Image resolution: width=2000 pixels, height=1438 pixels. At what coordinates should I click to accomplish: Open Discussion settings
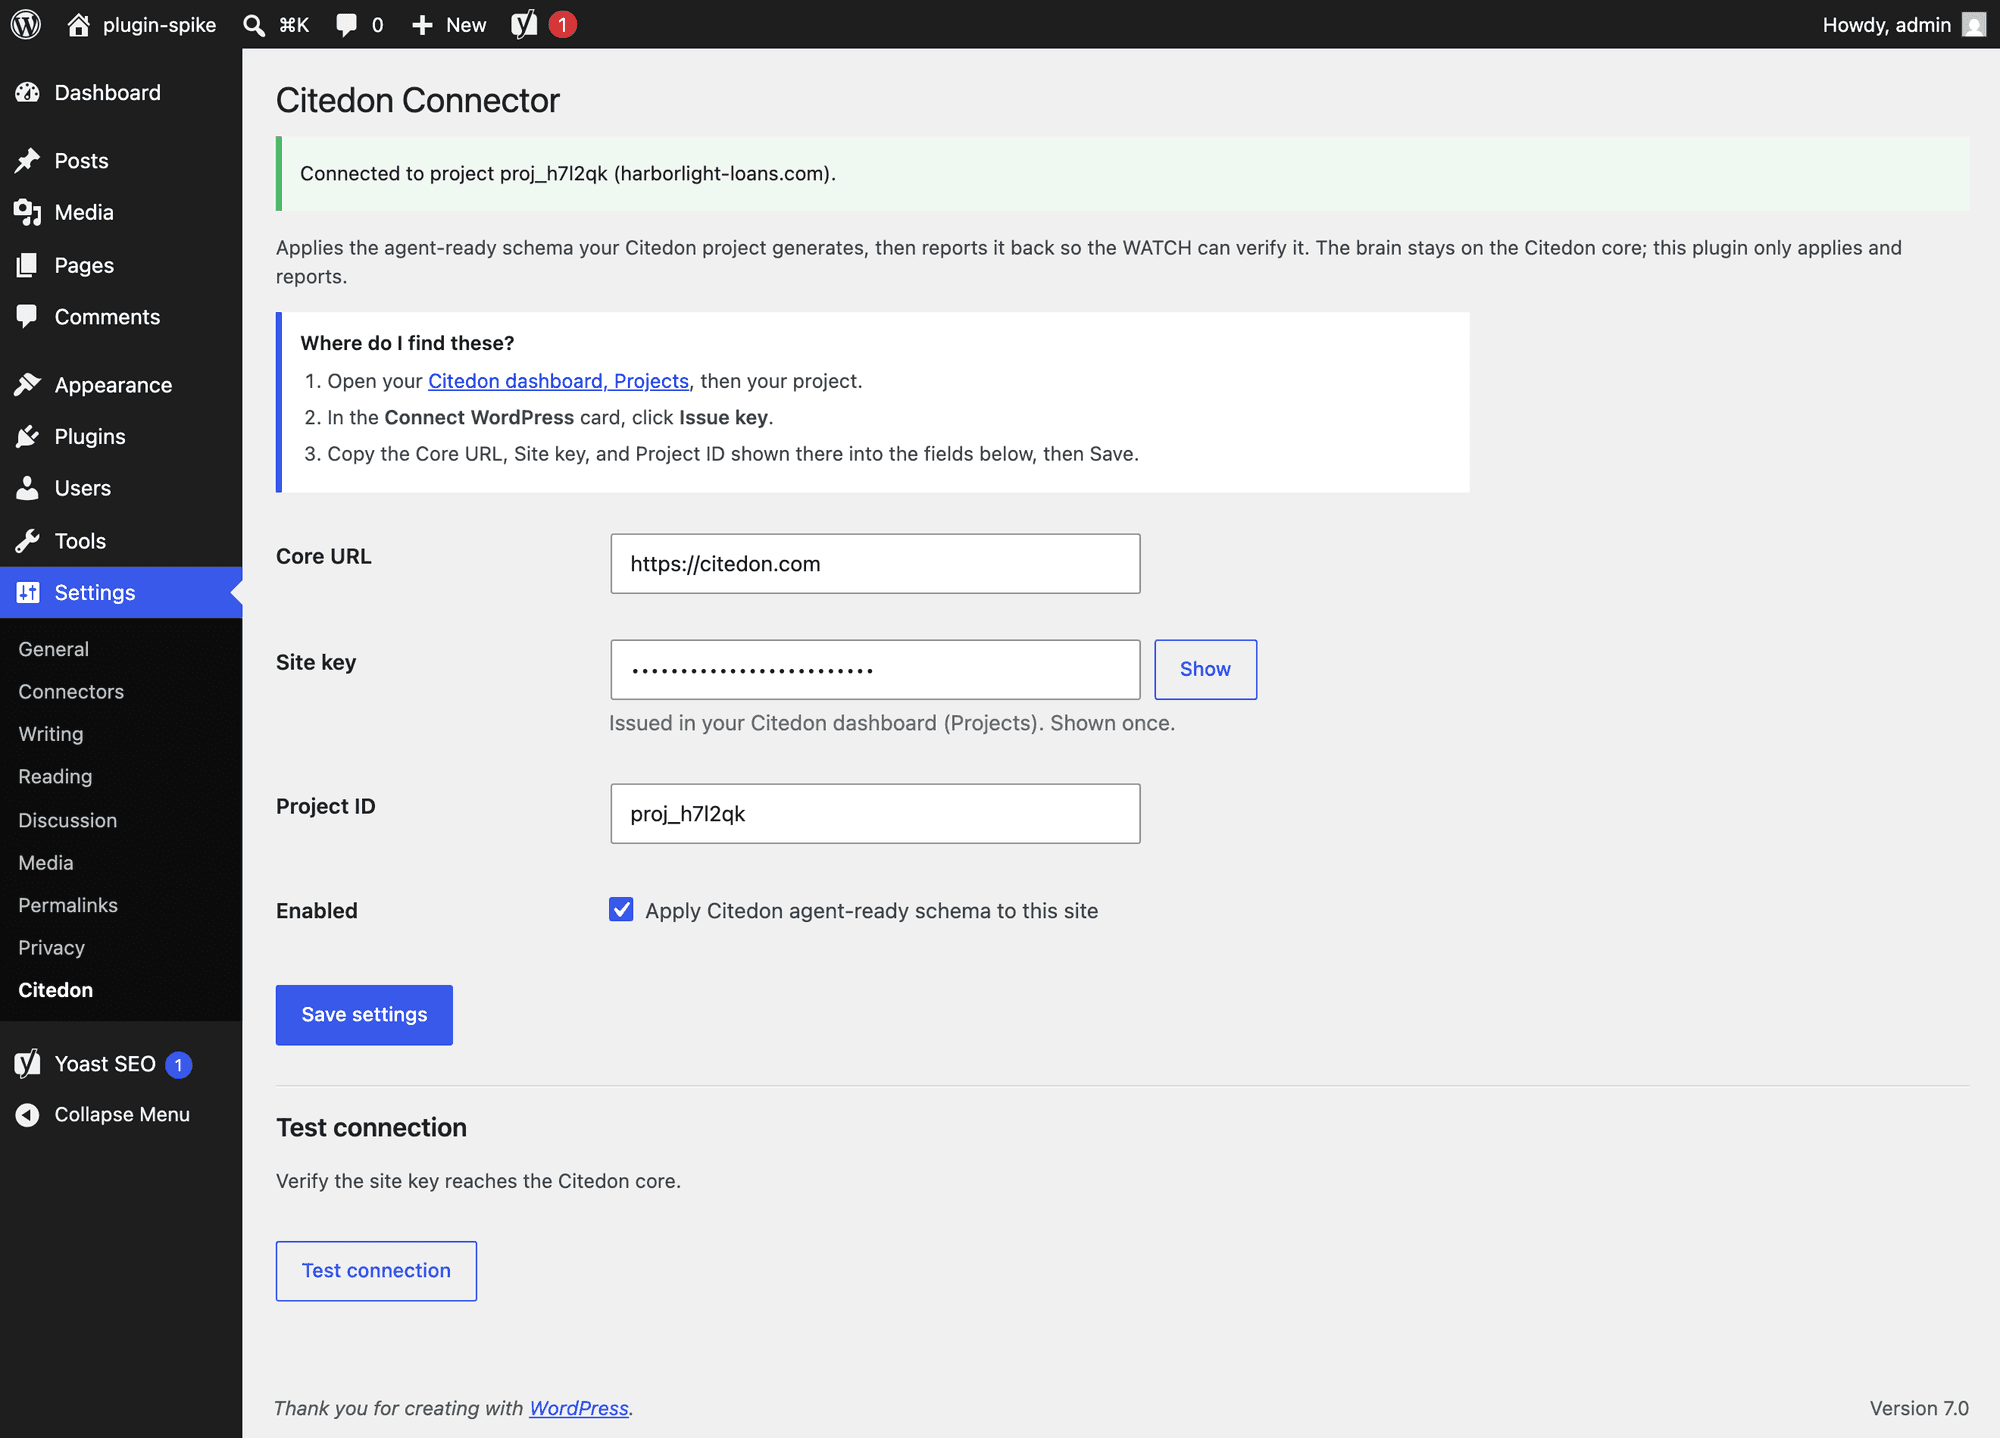coord(68,820)
